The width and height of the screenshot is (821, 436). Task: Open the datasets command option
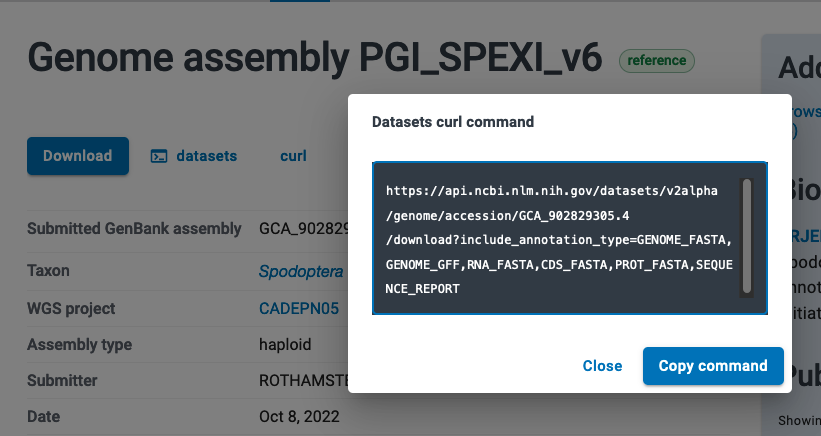(206, 156)
